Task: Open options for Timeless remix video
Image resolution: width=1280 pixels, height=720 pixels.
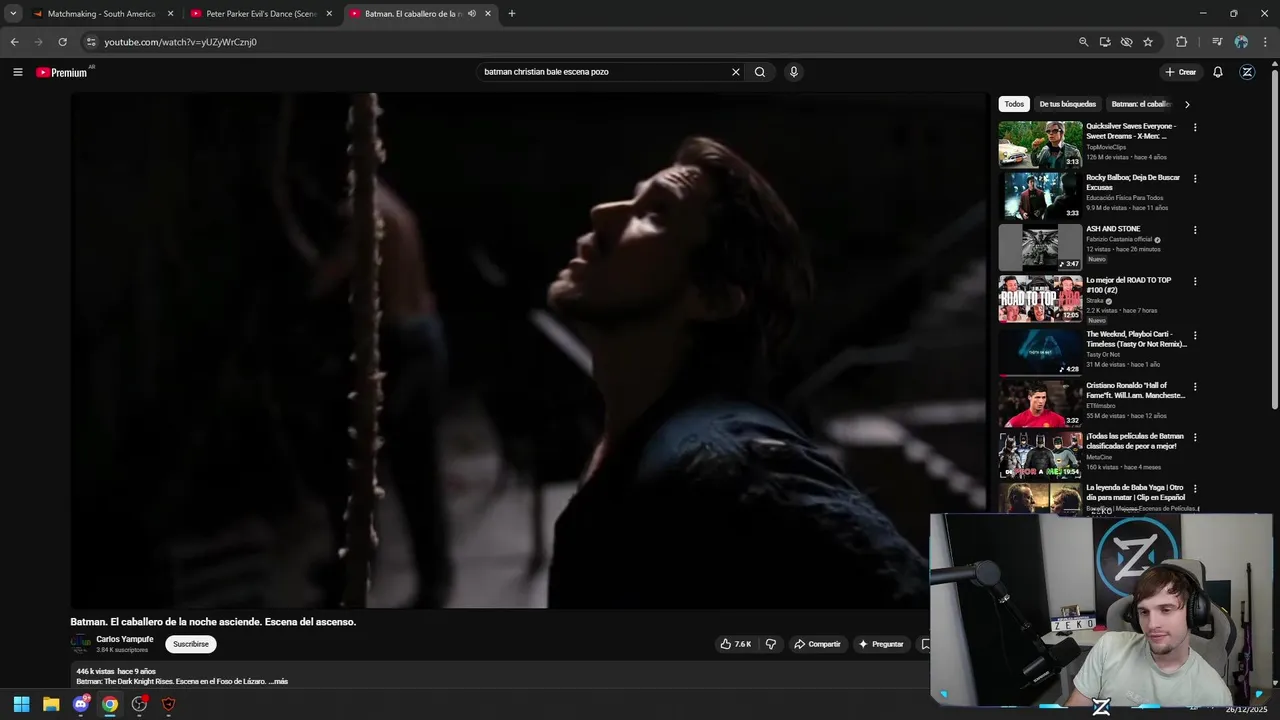Action: [x=1195, y=335]
